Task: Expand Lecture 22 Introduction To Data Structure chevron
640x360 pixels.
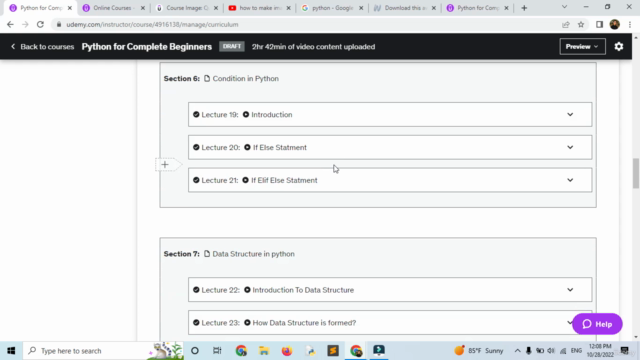Action: point(570,290)
